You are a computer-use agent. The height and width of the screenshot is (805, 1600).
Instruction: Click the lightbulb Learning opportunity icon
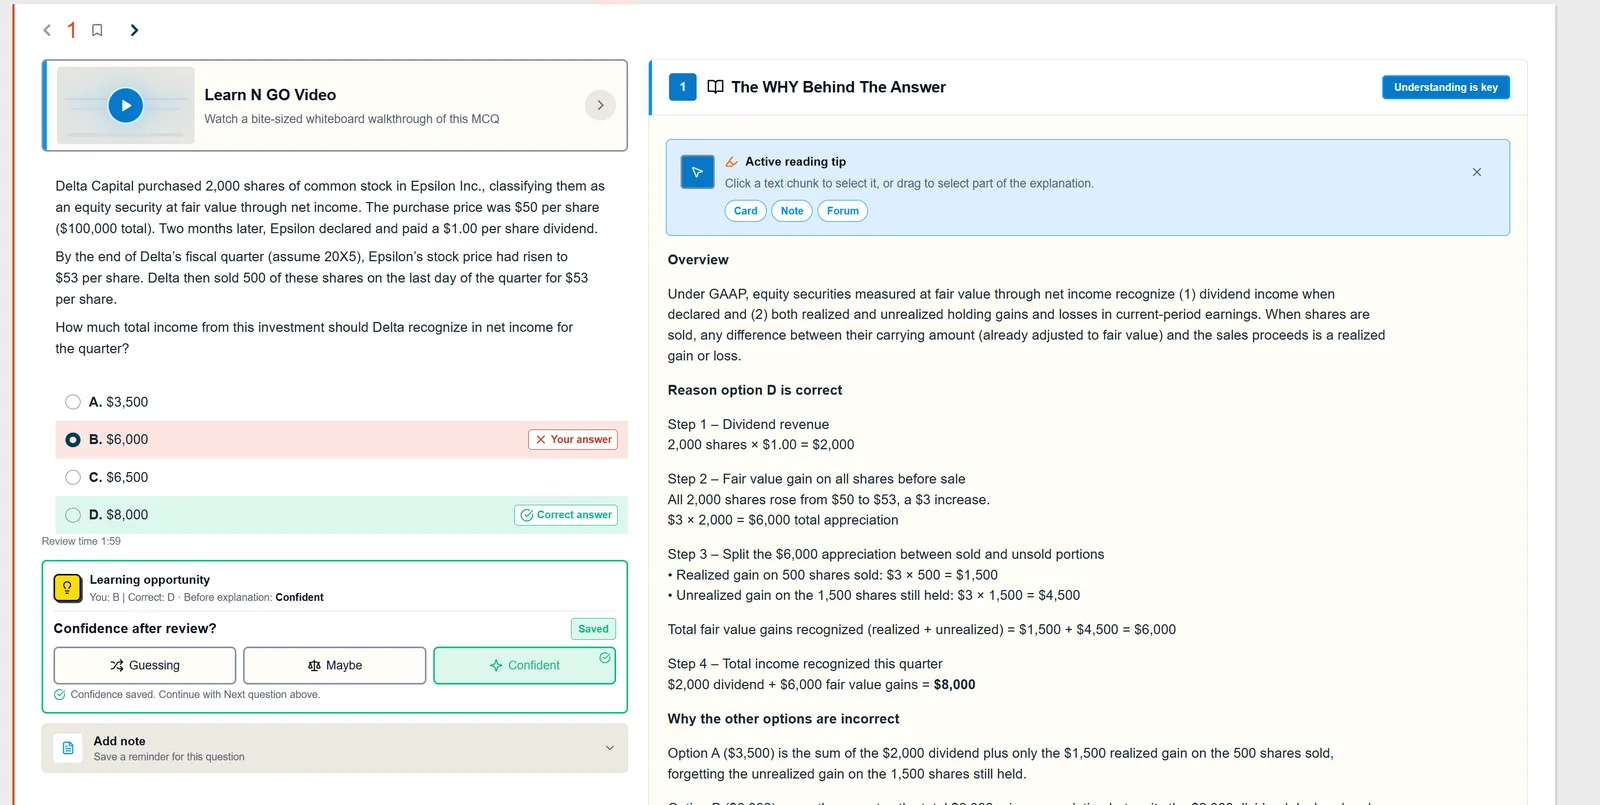point(67,588)
